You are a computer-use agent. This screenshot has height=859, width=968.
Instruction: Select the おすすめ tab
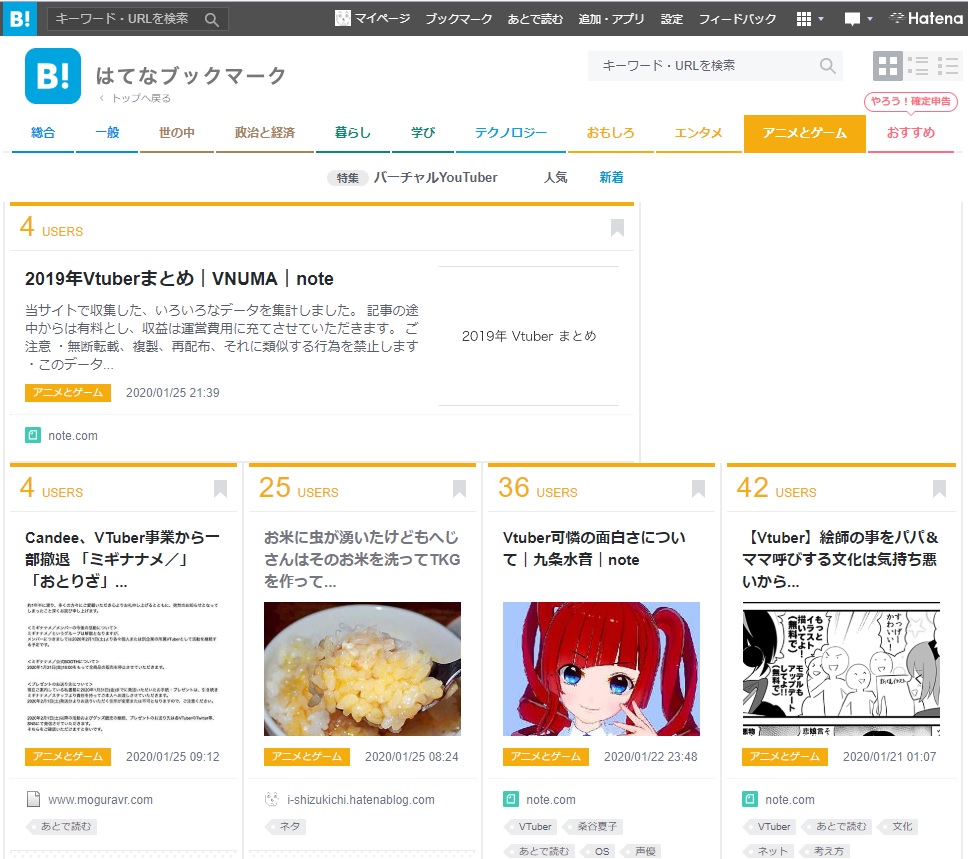coord(911,133)
